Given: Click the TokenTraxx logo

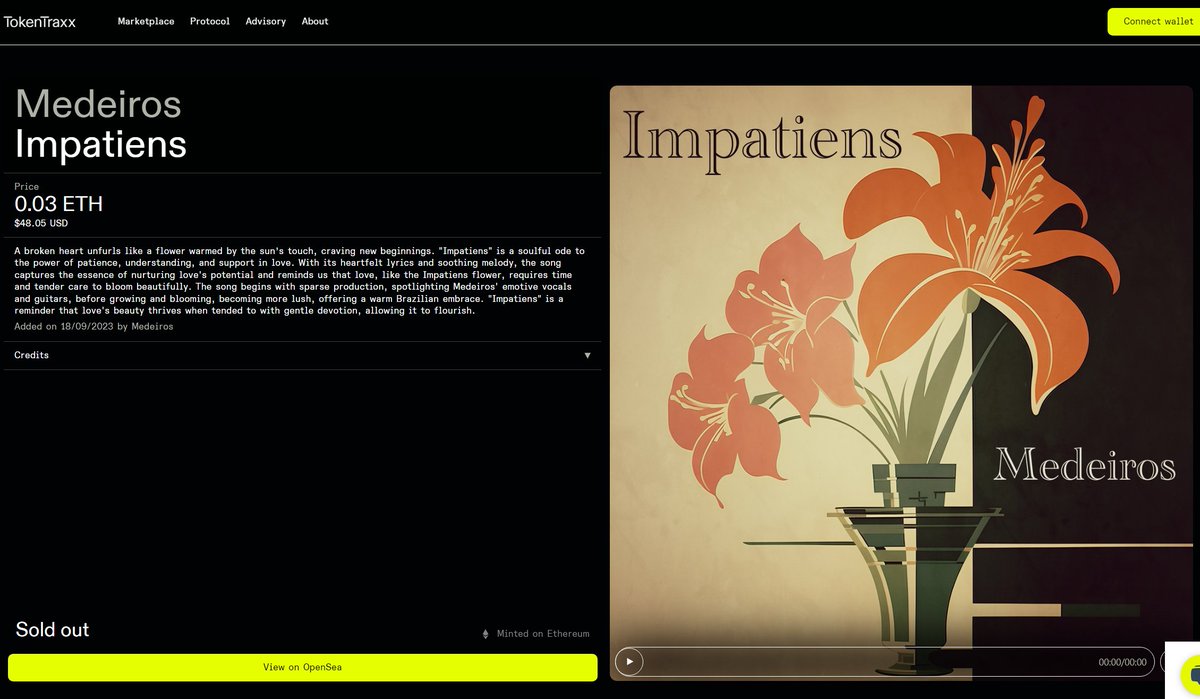Looking at the screenshot, I should [39, 21].
